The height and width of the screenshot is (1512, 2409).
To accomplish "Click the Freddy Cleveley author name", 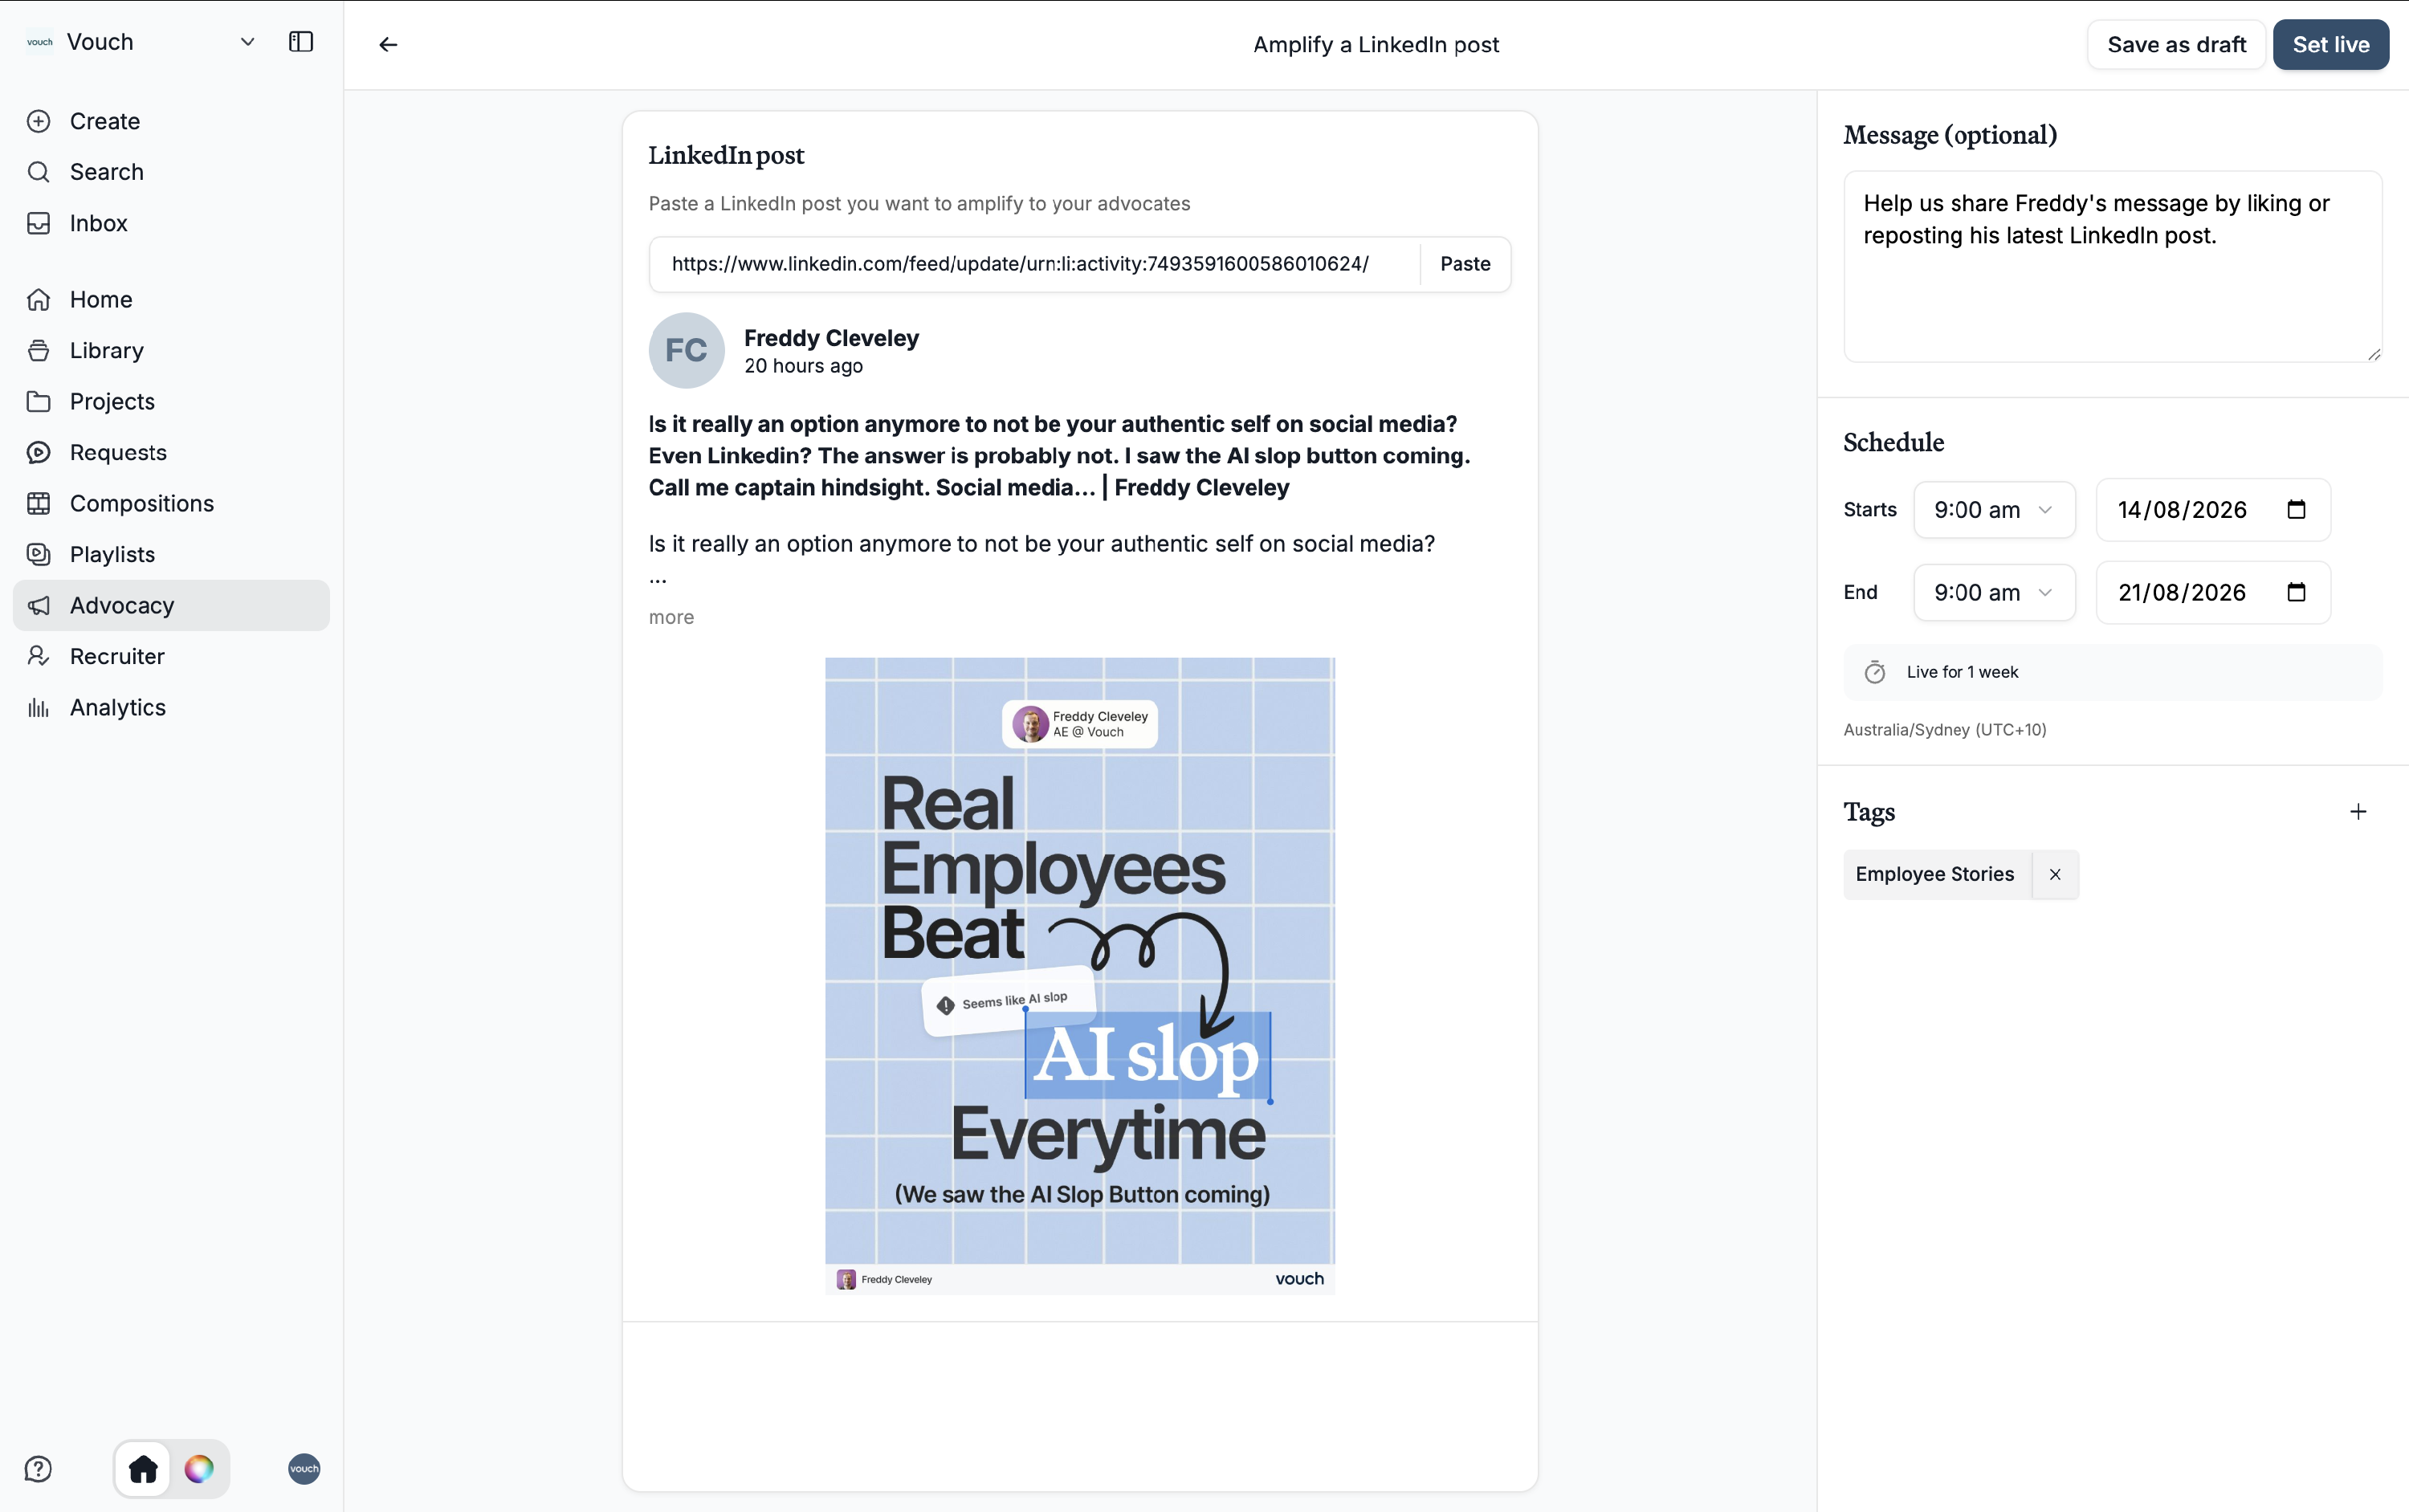I will coord(831,338).
